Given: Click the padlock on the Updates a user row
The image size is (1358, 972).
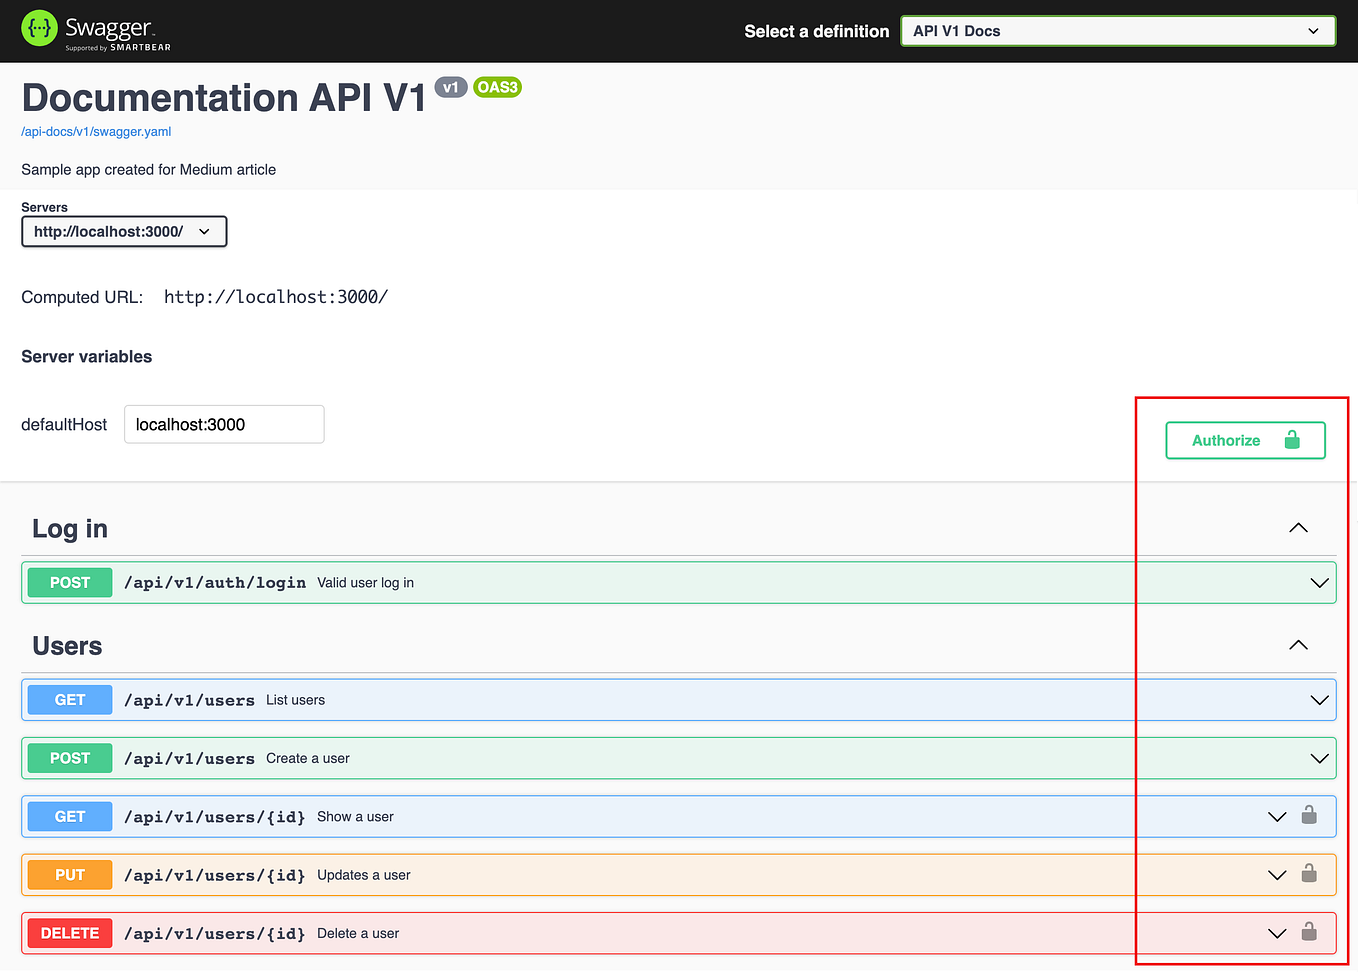Looking at the screenshot, I should [1310, 874].
